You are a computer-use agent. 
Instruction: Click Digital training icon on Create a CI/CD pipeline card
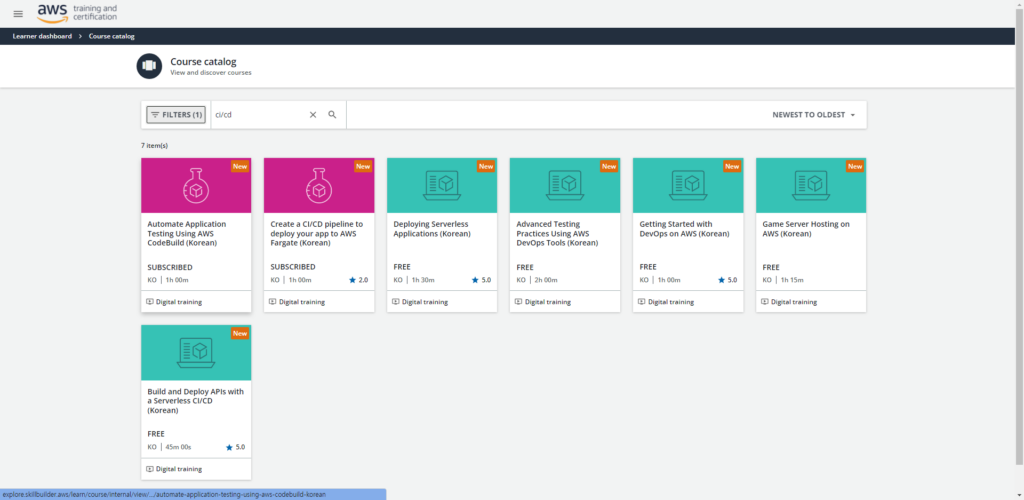[272, 302]
